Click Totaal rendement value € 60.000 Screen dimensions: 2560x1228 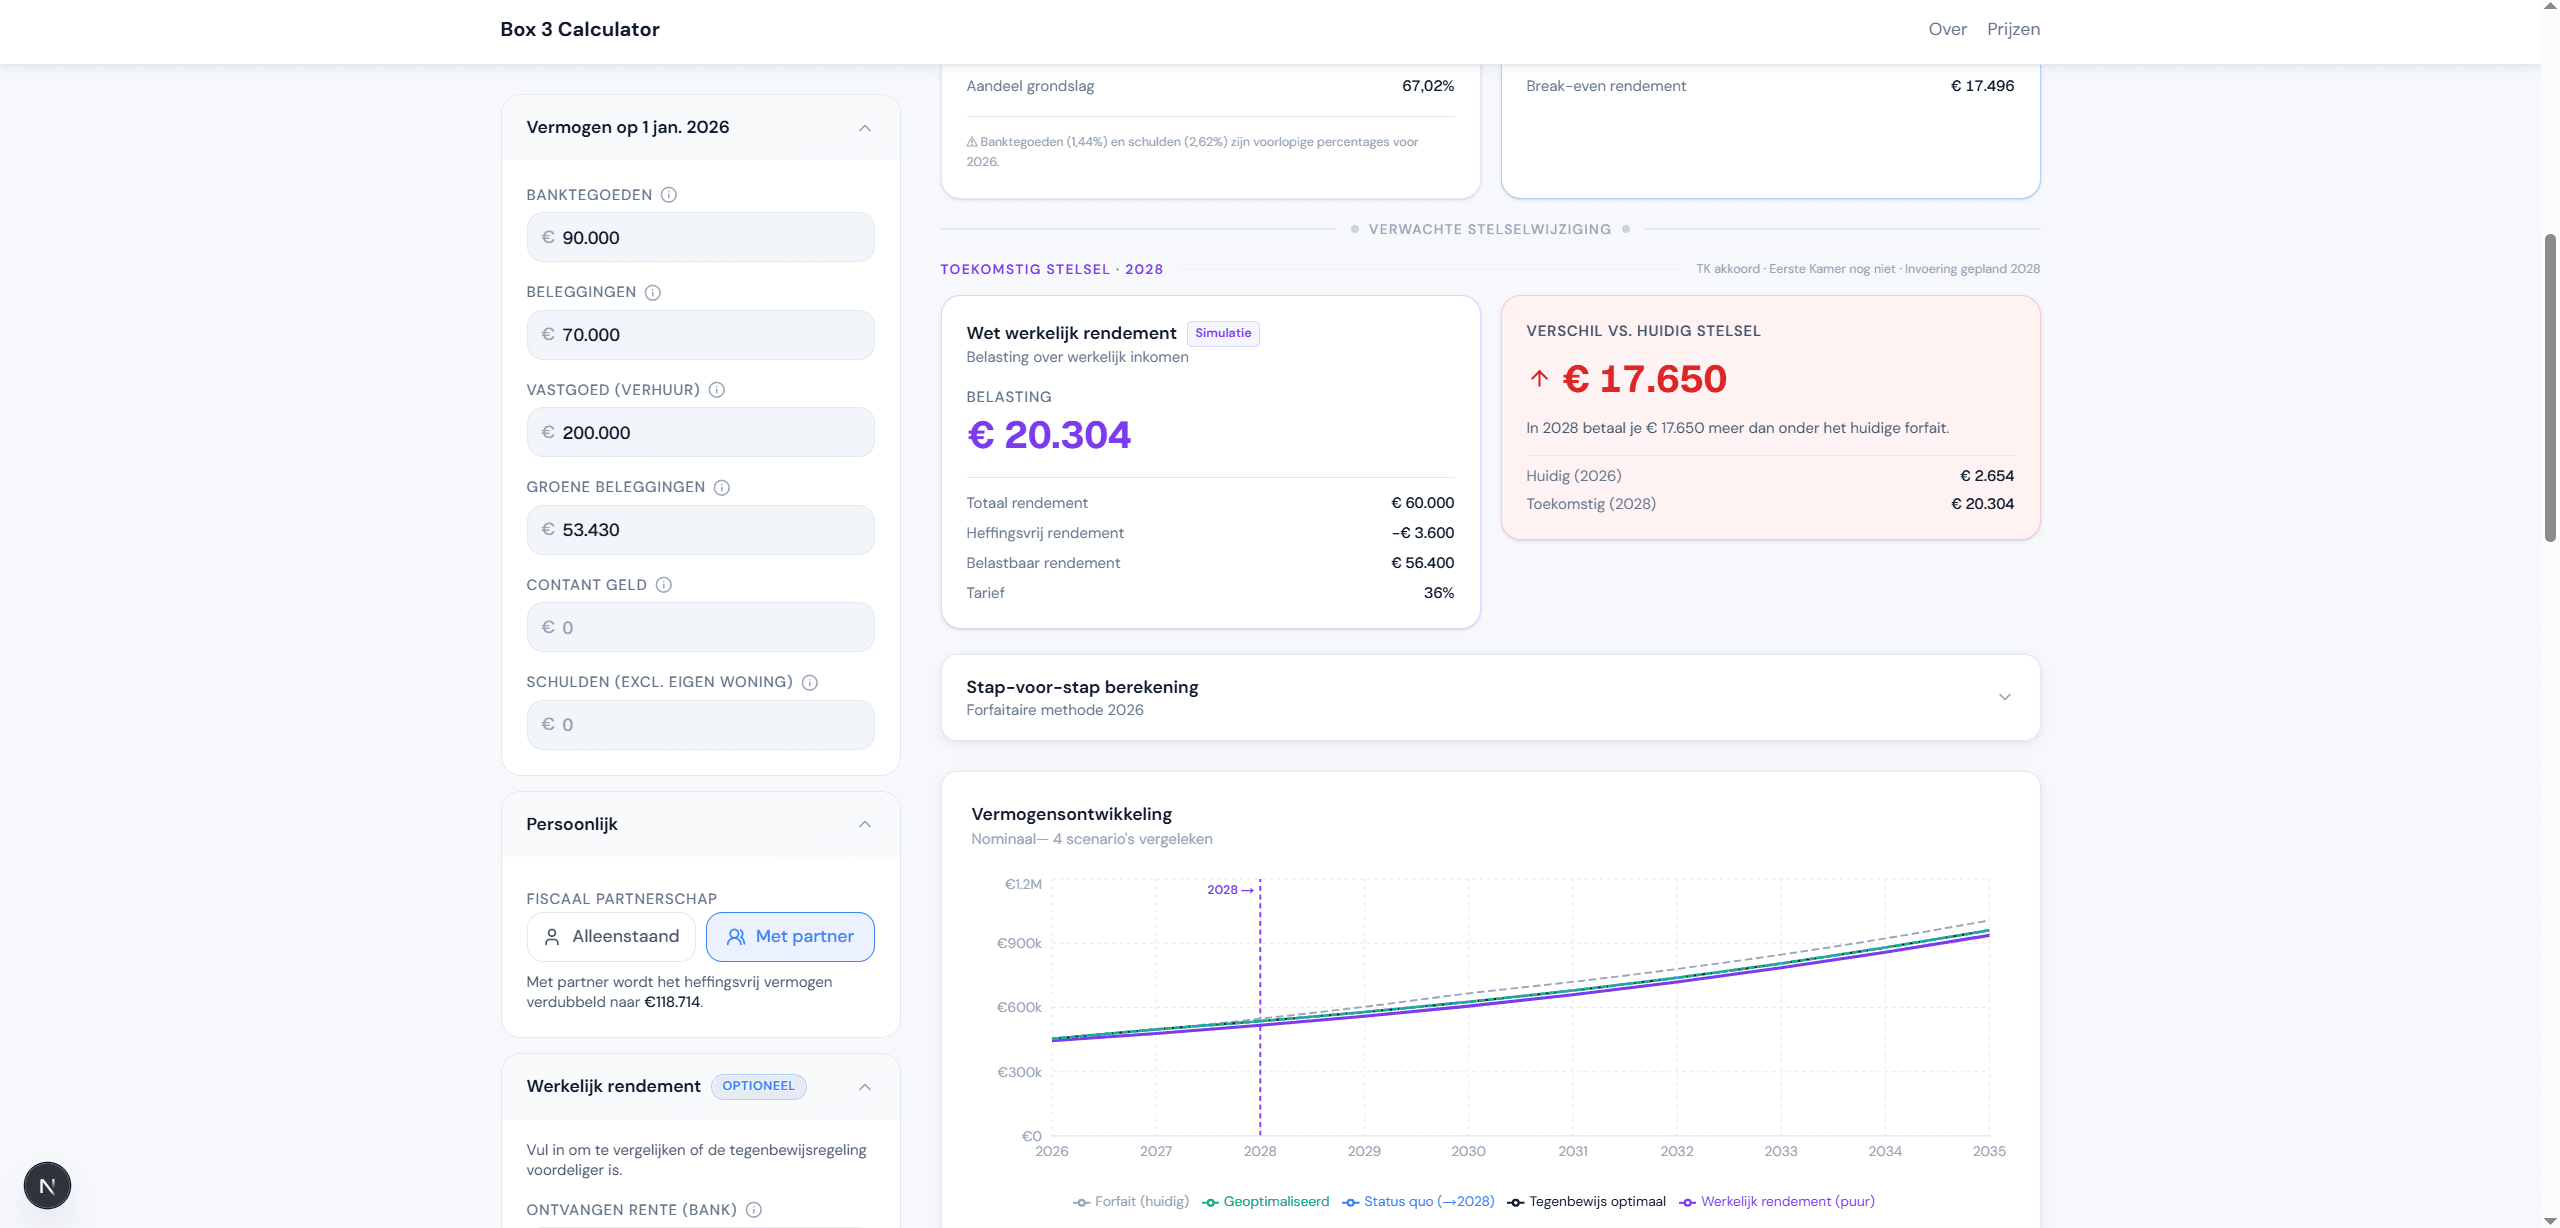click(1422, 503)
